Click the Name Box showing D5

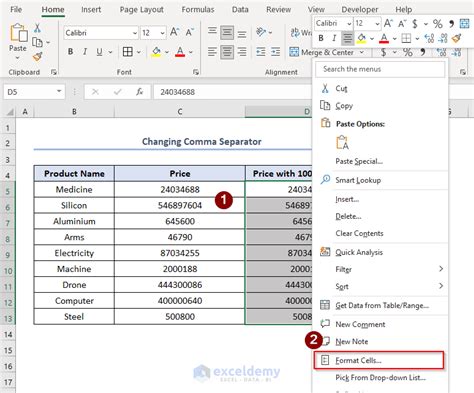tap(34, 92)
